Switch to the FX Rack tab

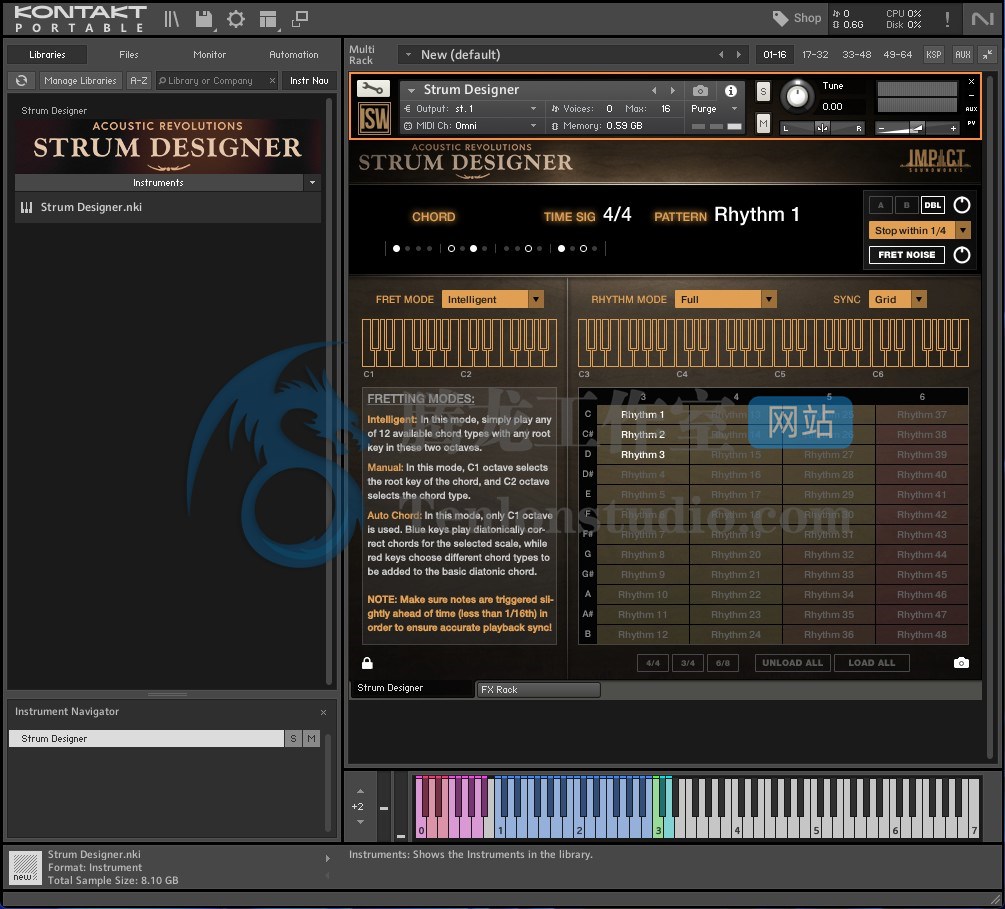pyautogui.click(x=538, y=690)
